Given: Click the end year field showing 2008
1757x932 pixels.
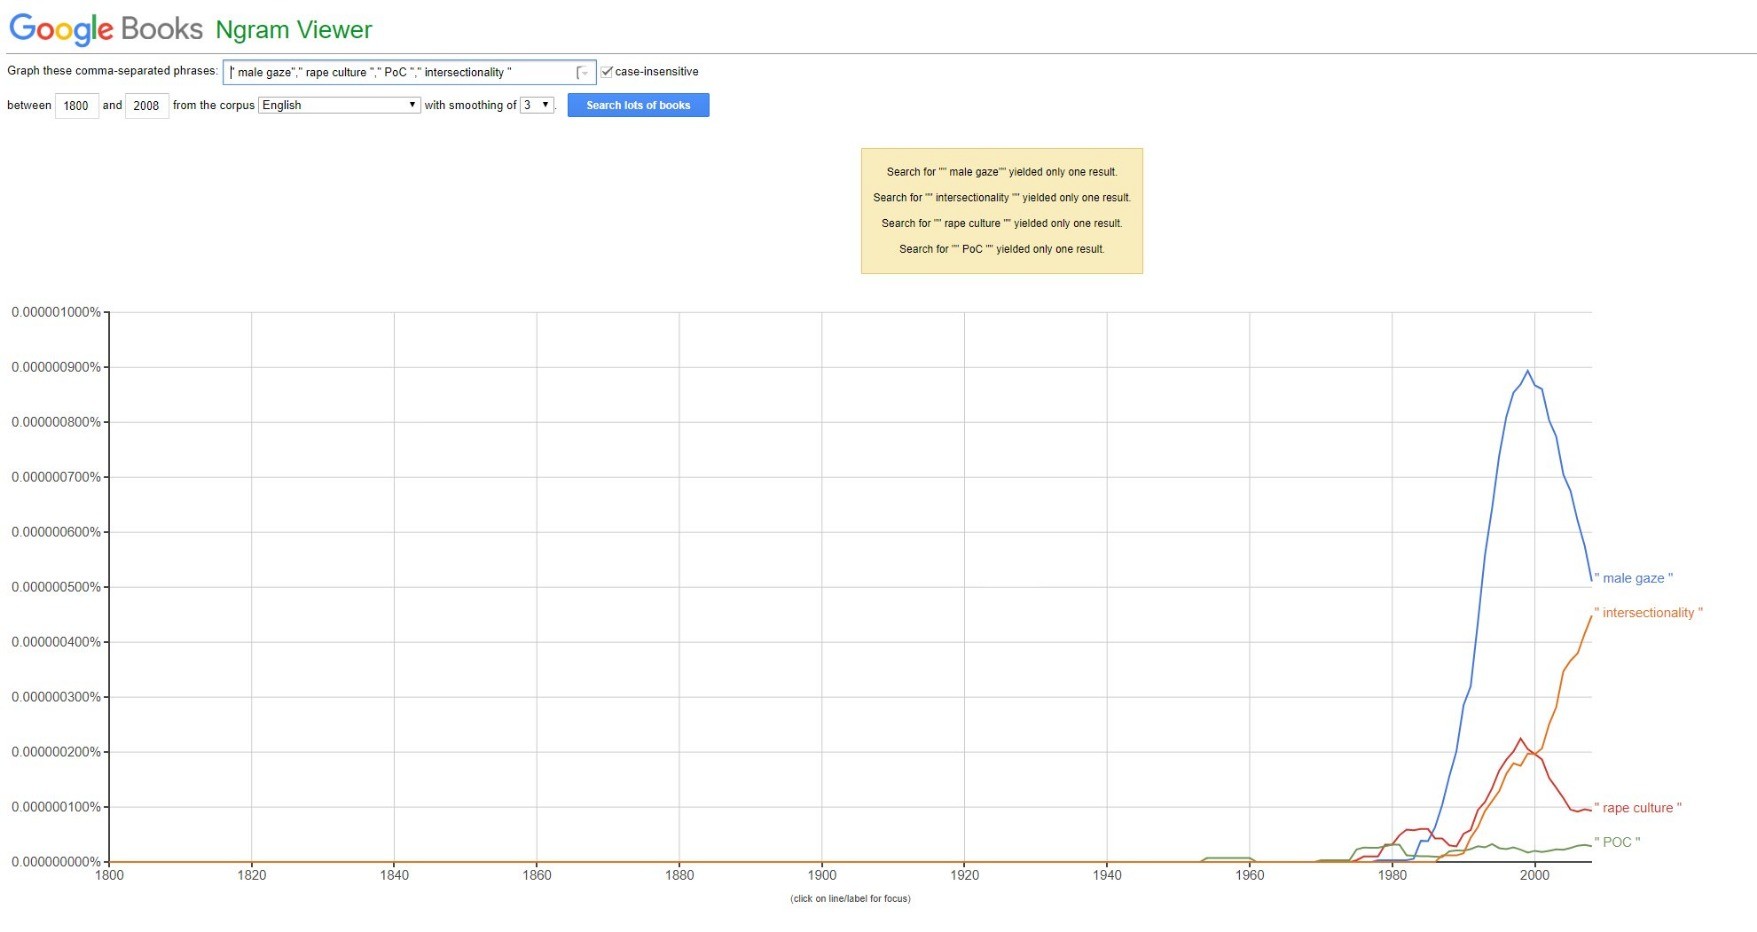Looking at the screenshot, I should point(146,105).
